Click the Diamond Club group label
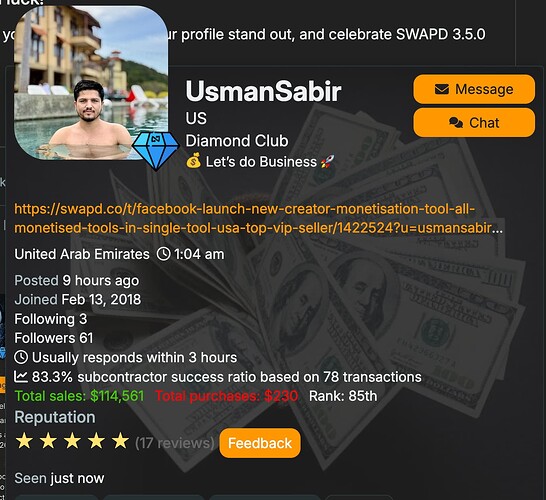This screenshot has height=500, width=546. [237, 141]
